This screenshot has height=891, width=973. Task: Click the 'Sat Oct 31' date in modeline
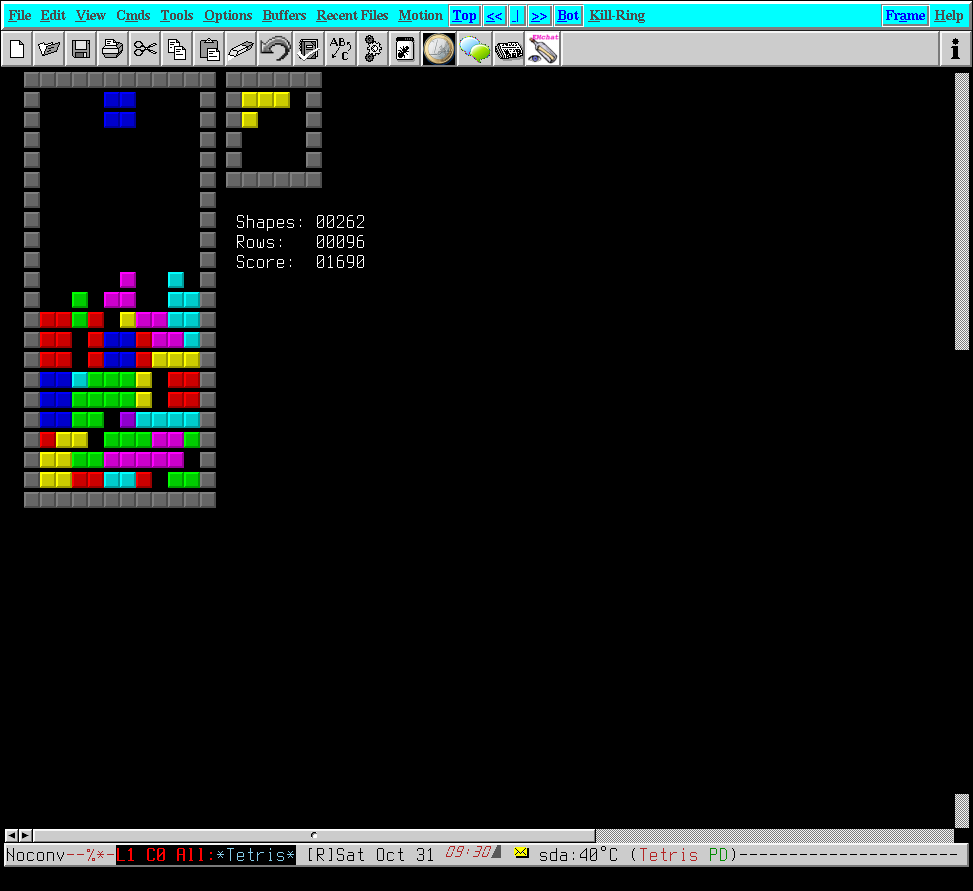point(385,855)
